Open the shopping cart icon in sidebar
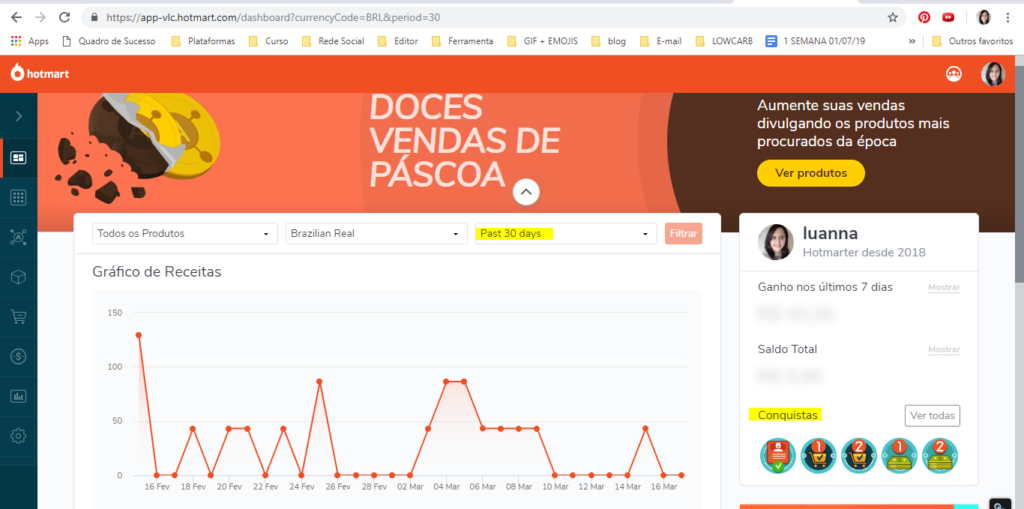This screenshot has height=509, width=1024. [x=18, y=317]
